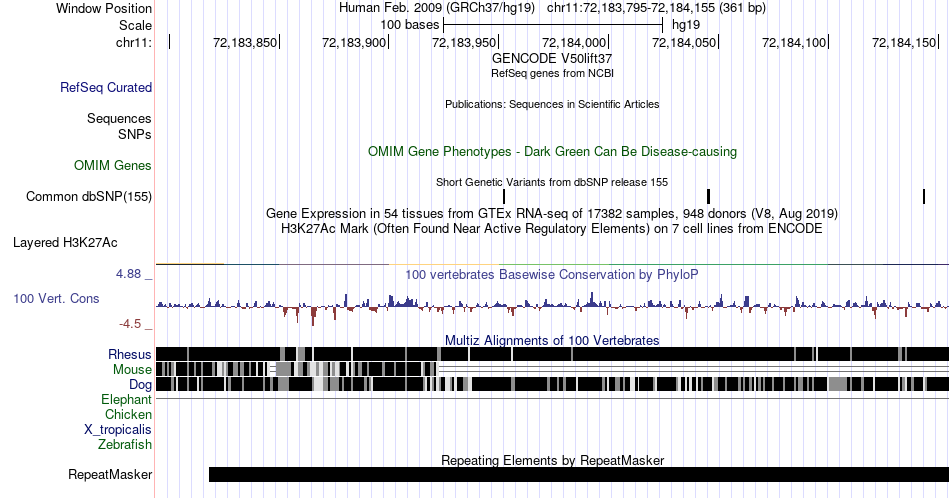Click the RefSeq genes from NCBI title
This screenshot has width=950, height=498.
(x=552, y=73)
